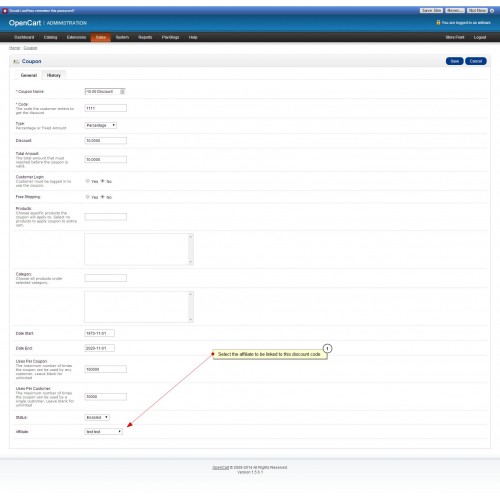Switch to the History tab
Screen dimensions: 500x500
pos(54,75)
